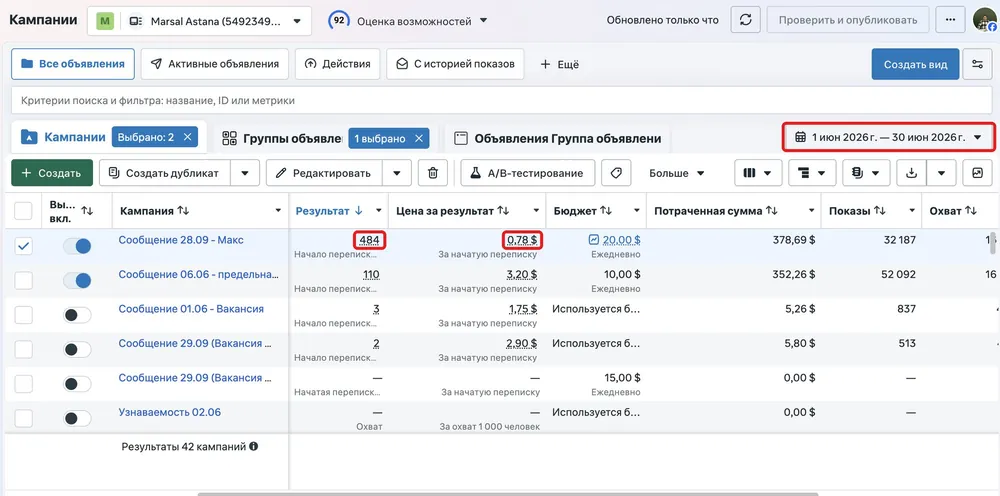The height and width of the screenshot is (496, 1000).
Task: Click the Создать вид button
Action: point(915,64)
